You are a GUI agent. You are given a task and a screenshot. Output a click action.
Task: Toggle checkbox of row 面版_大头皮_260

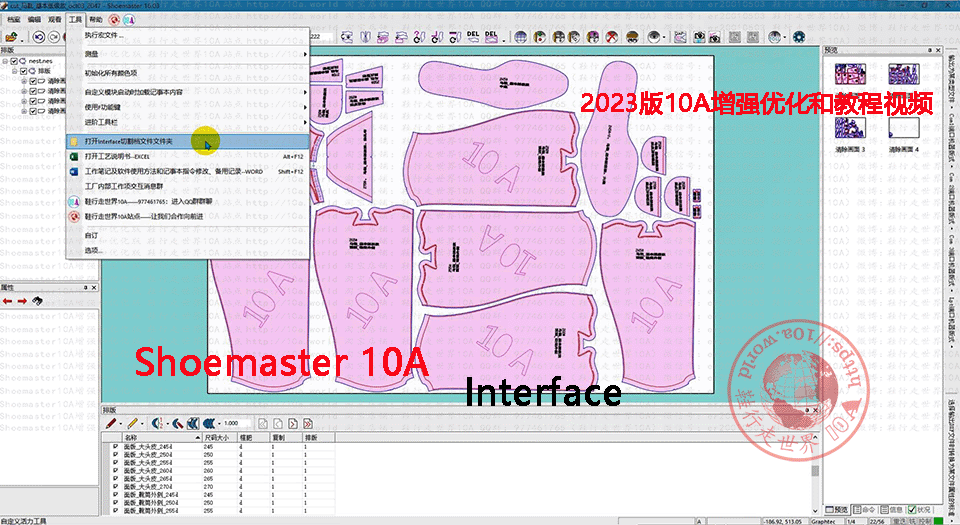115,471
